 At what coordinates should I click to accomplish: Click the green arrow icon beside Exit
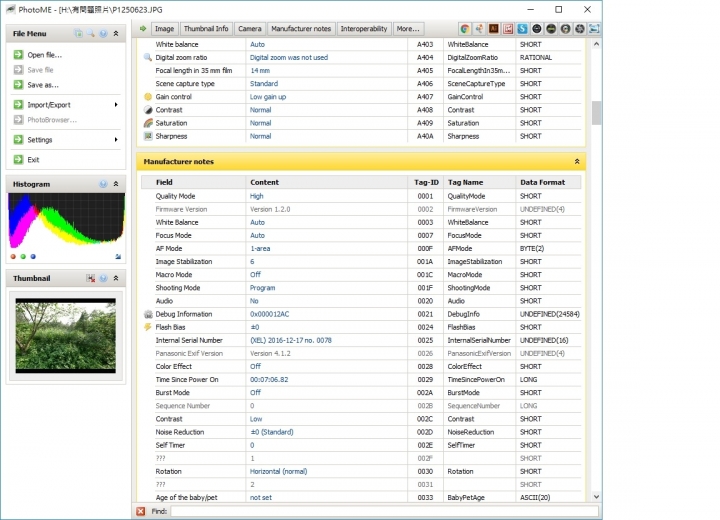[18, 159]
